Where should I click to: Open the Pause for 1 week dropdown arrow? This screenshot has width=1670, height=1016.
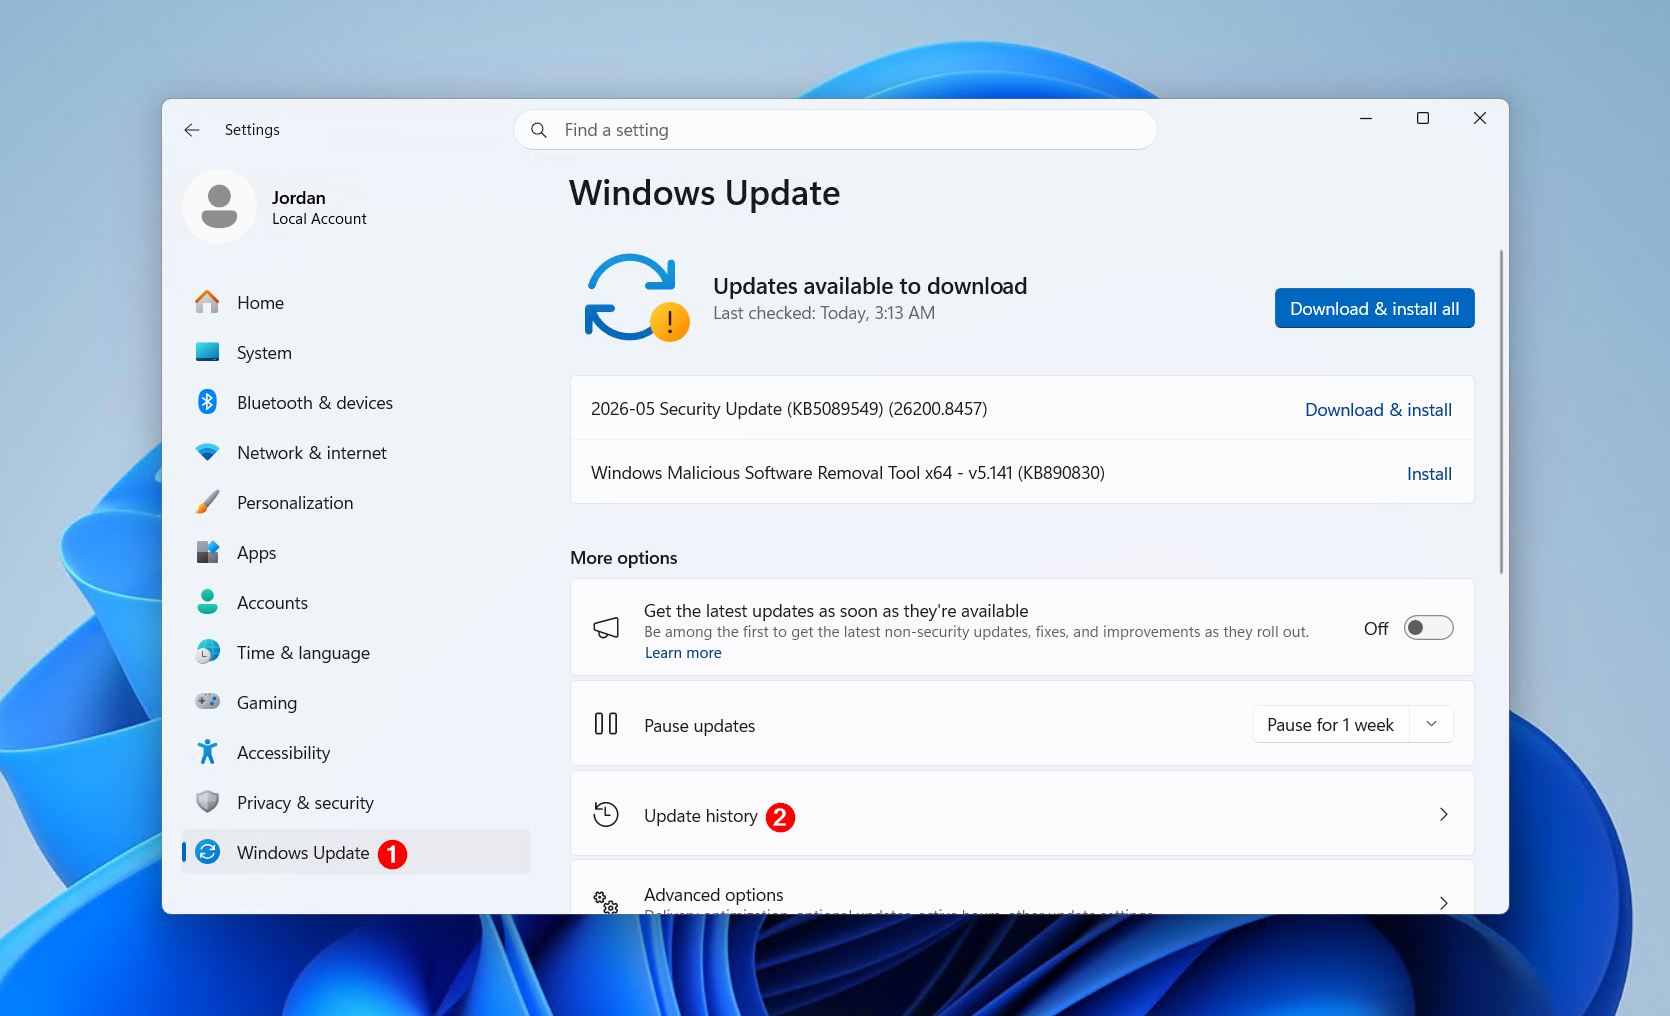click(1431, 724)
